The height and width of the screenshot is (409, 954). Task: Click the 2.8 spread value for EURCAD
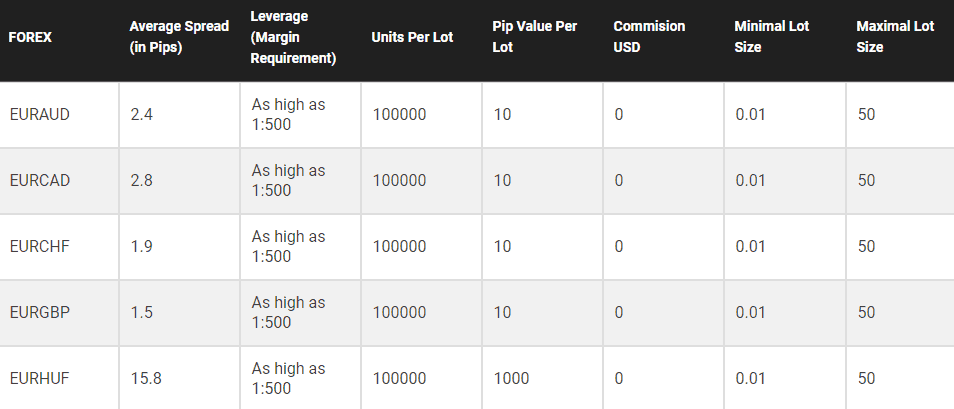point(141,180)
